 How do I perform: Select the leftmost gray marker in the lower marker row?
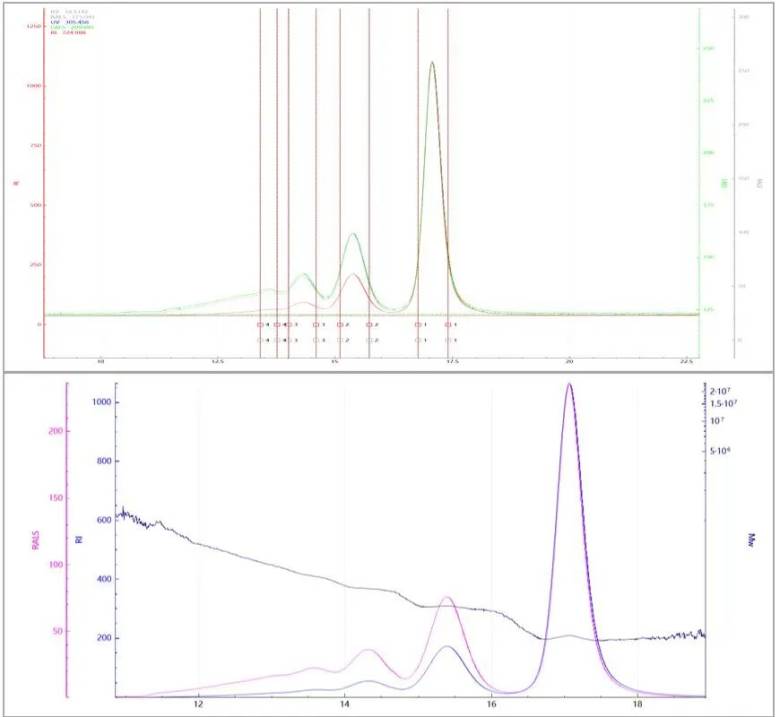pos(260,341)
